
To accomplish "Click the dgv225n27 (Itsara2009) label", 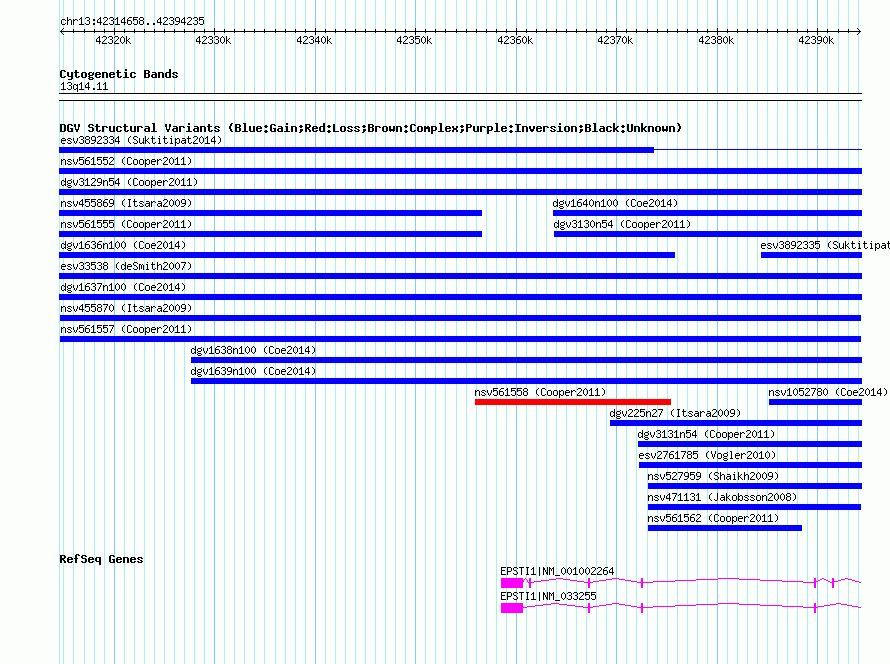I will (x=675, y=413).
